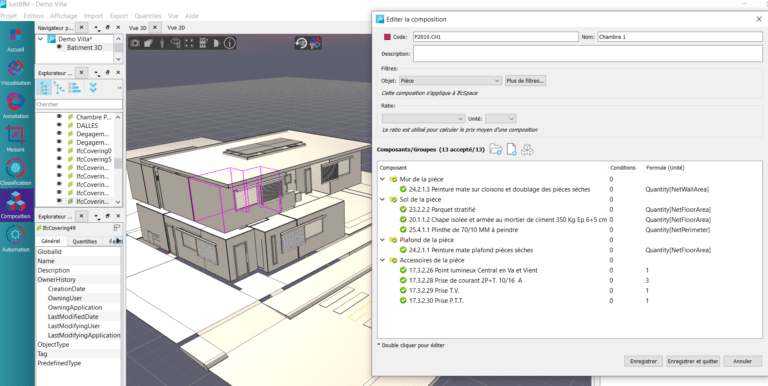Screen dimensions: 768x386
Task: Toggle visibility of IfcCovering0 item
Action: coord(59,151)
